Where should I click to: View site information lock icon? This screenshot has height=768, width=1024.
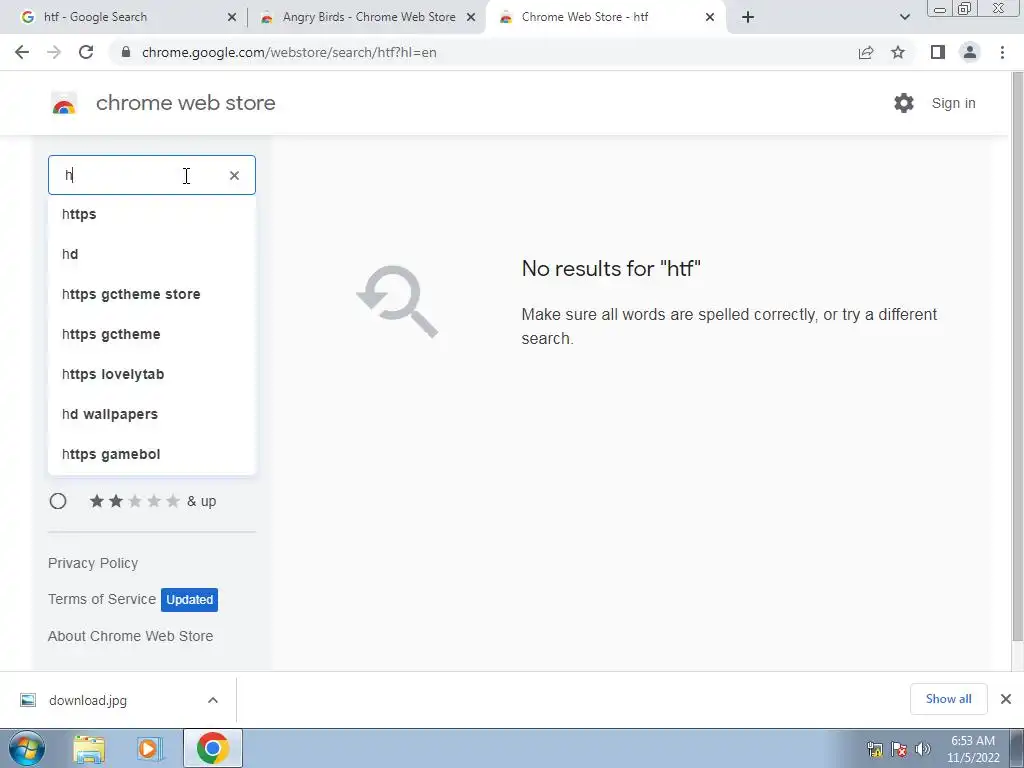[x=127, y=52]
